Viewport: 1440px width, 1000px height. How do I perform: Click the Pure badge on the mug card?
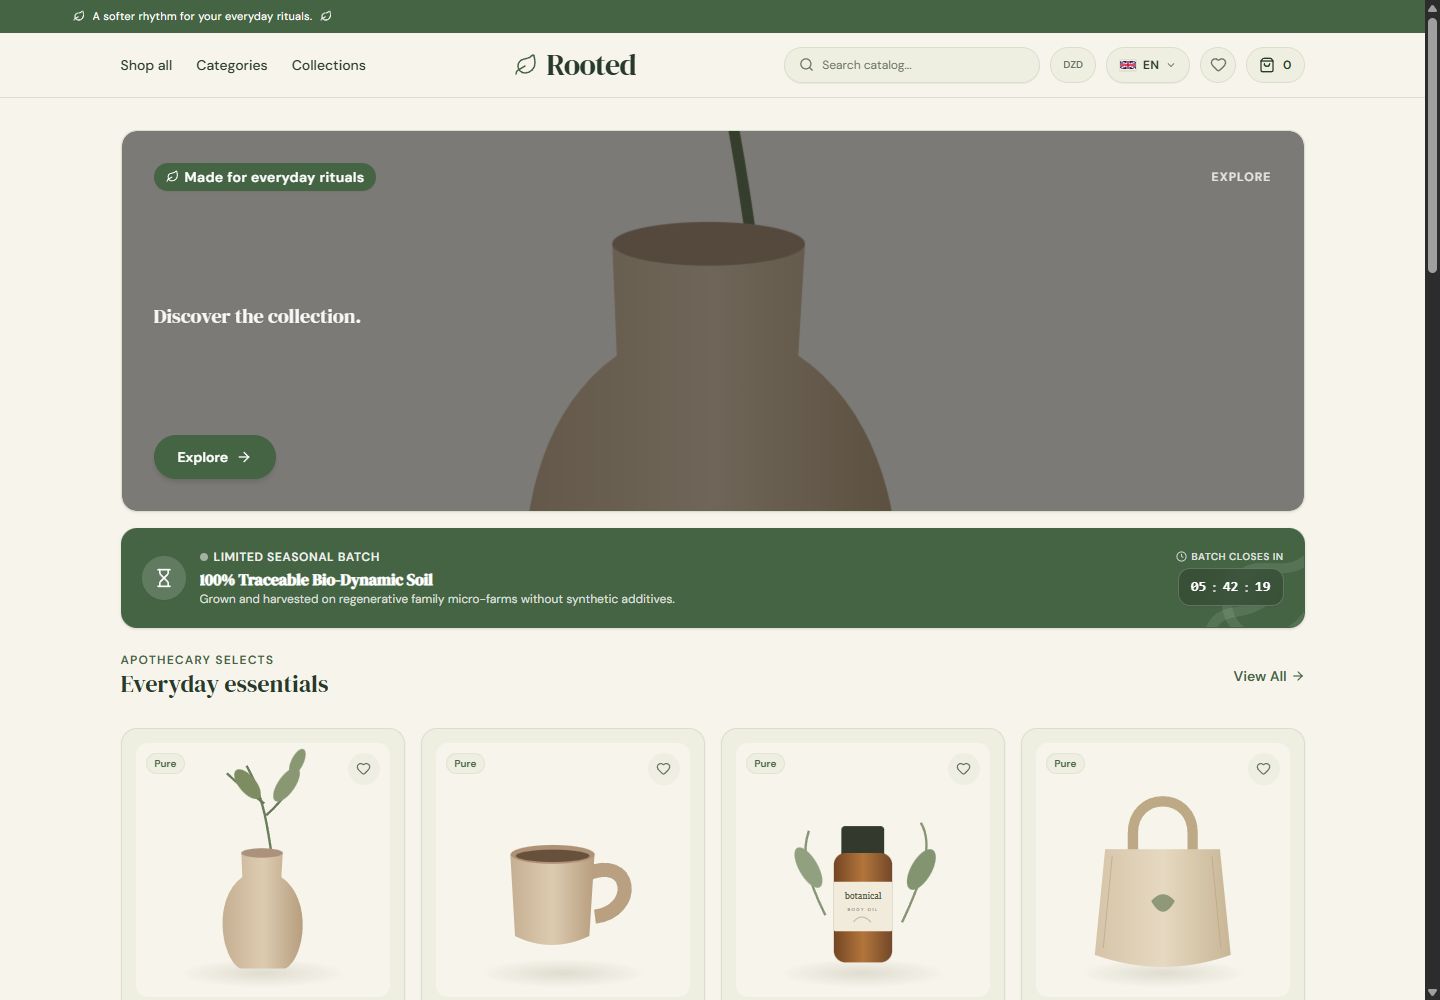point(465,764)
